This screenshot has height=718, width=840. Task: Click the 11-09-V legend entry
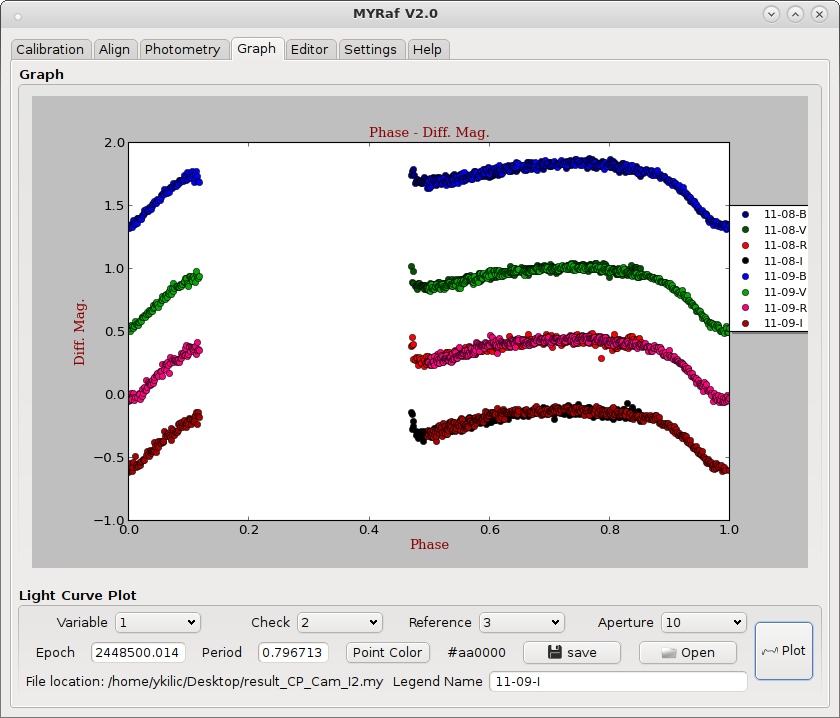[774, 292]
